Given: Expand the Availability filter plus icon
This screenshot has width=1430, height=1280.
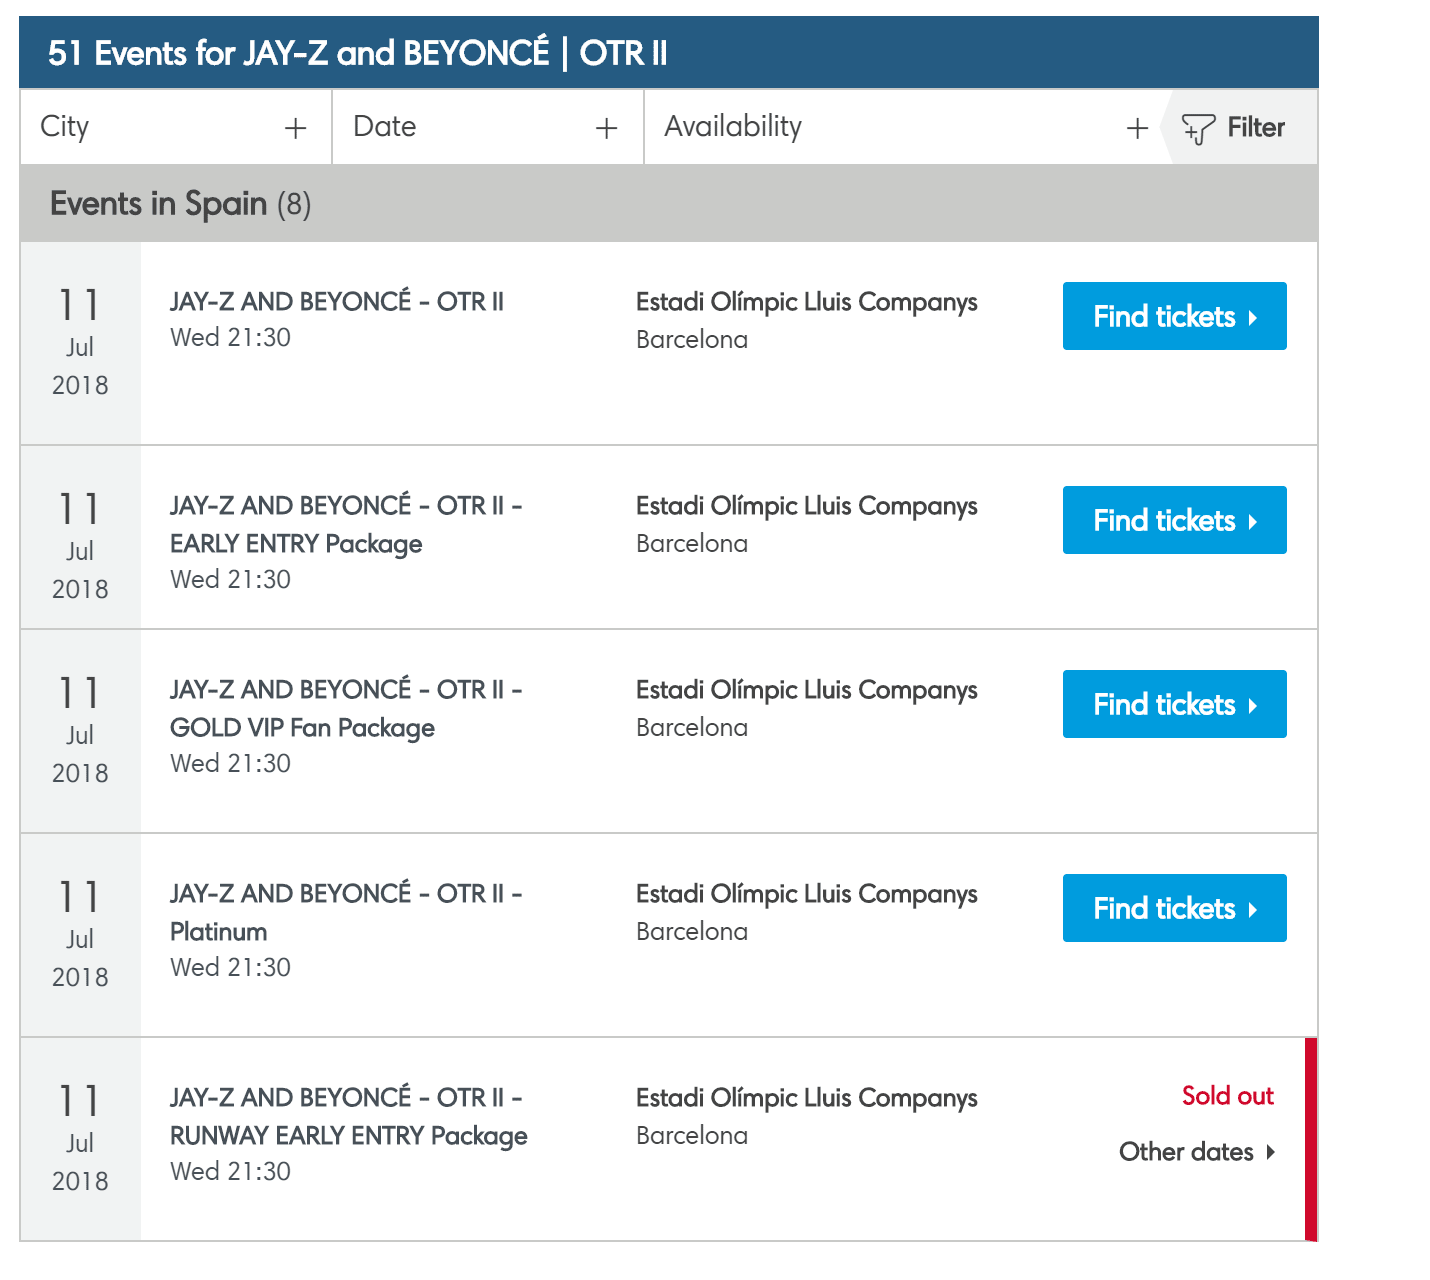Looking at the screenshot, I should click(1137, 128).
